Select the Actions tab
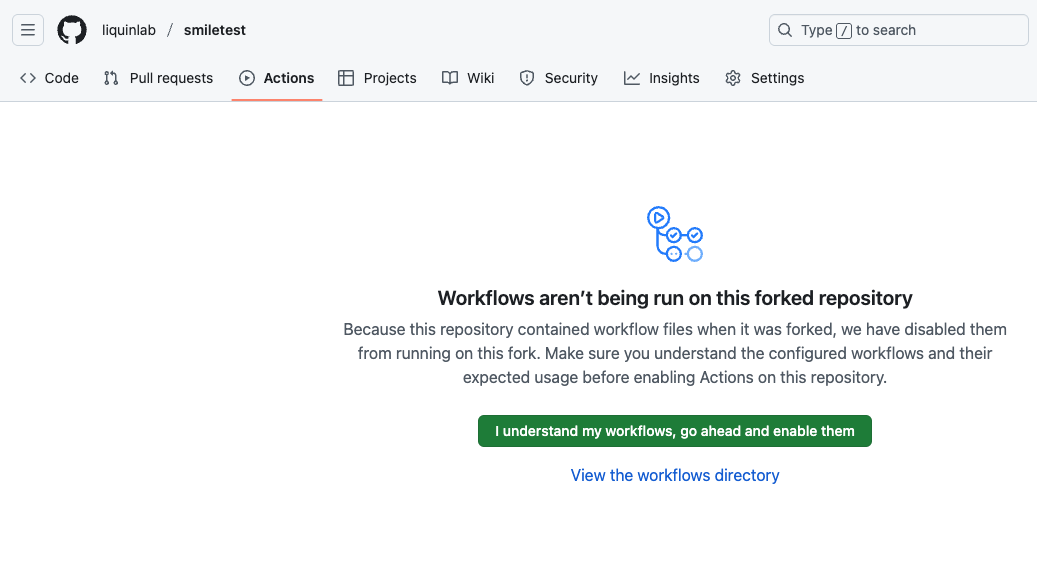Viewport: 1037px width, 572px height. (x=276, y=78)
